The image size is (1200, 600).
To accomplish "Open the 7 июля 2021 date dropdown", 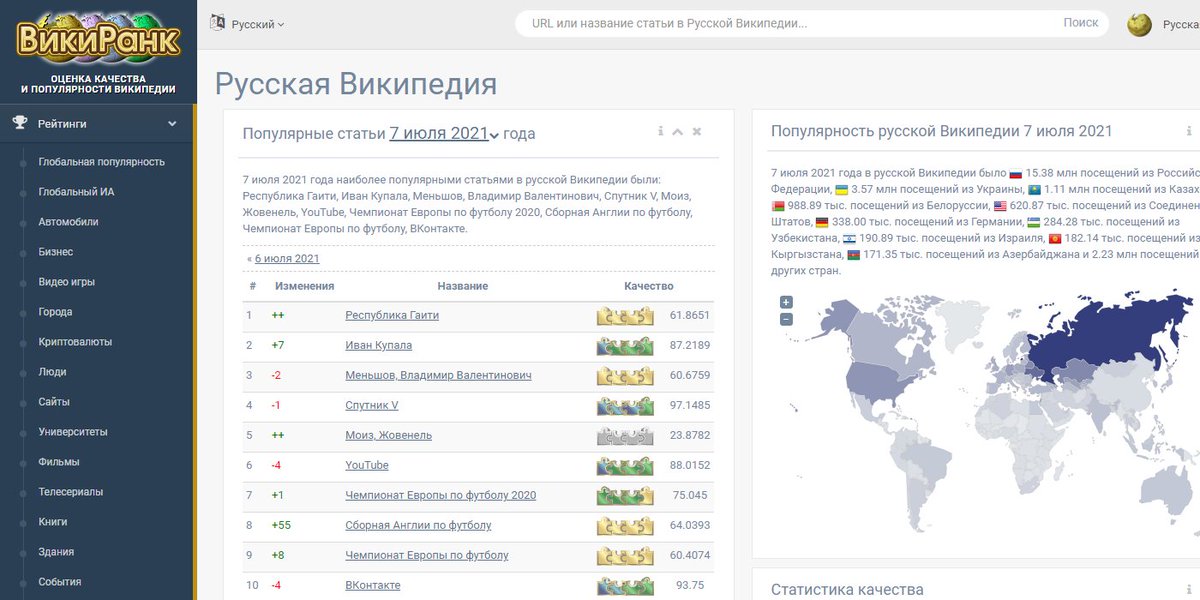I will pyautogui.click(x=444, y=133).
